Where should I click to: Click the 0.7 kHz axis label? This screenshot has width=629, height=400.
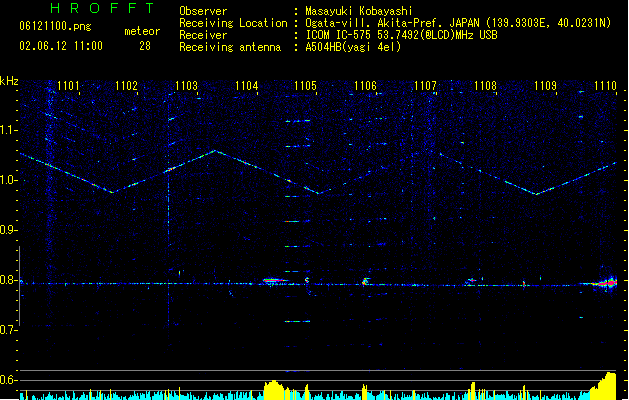[x=9, y=330]
